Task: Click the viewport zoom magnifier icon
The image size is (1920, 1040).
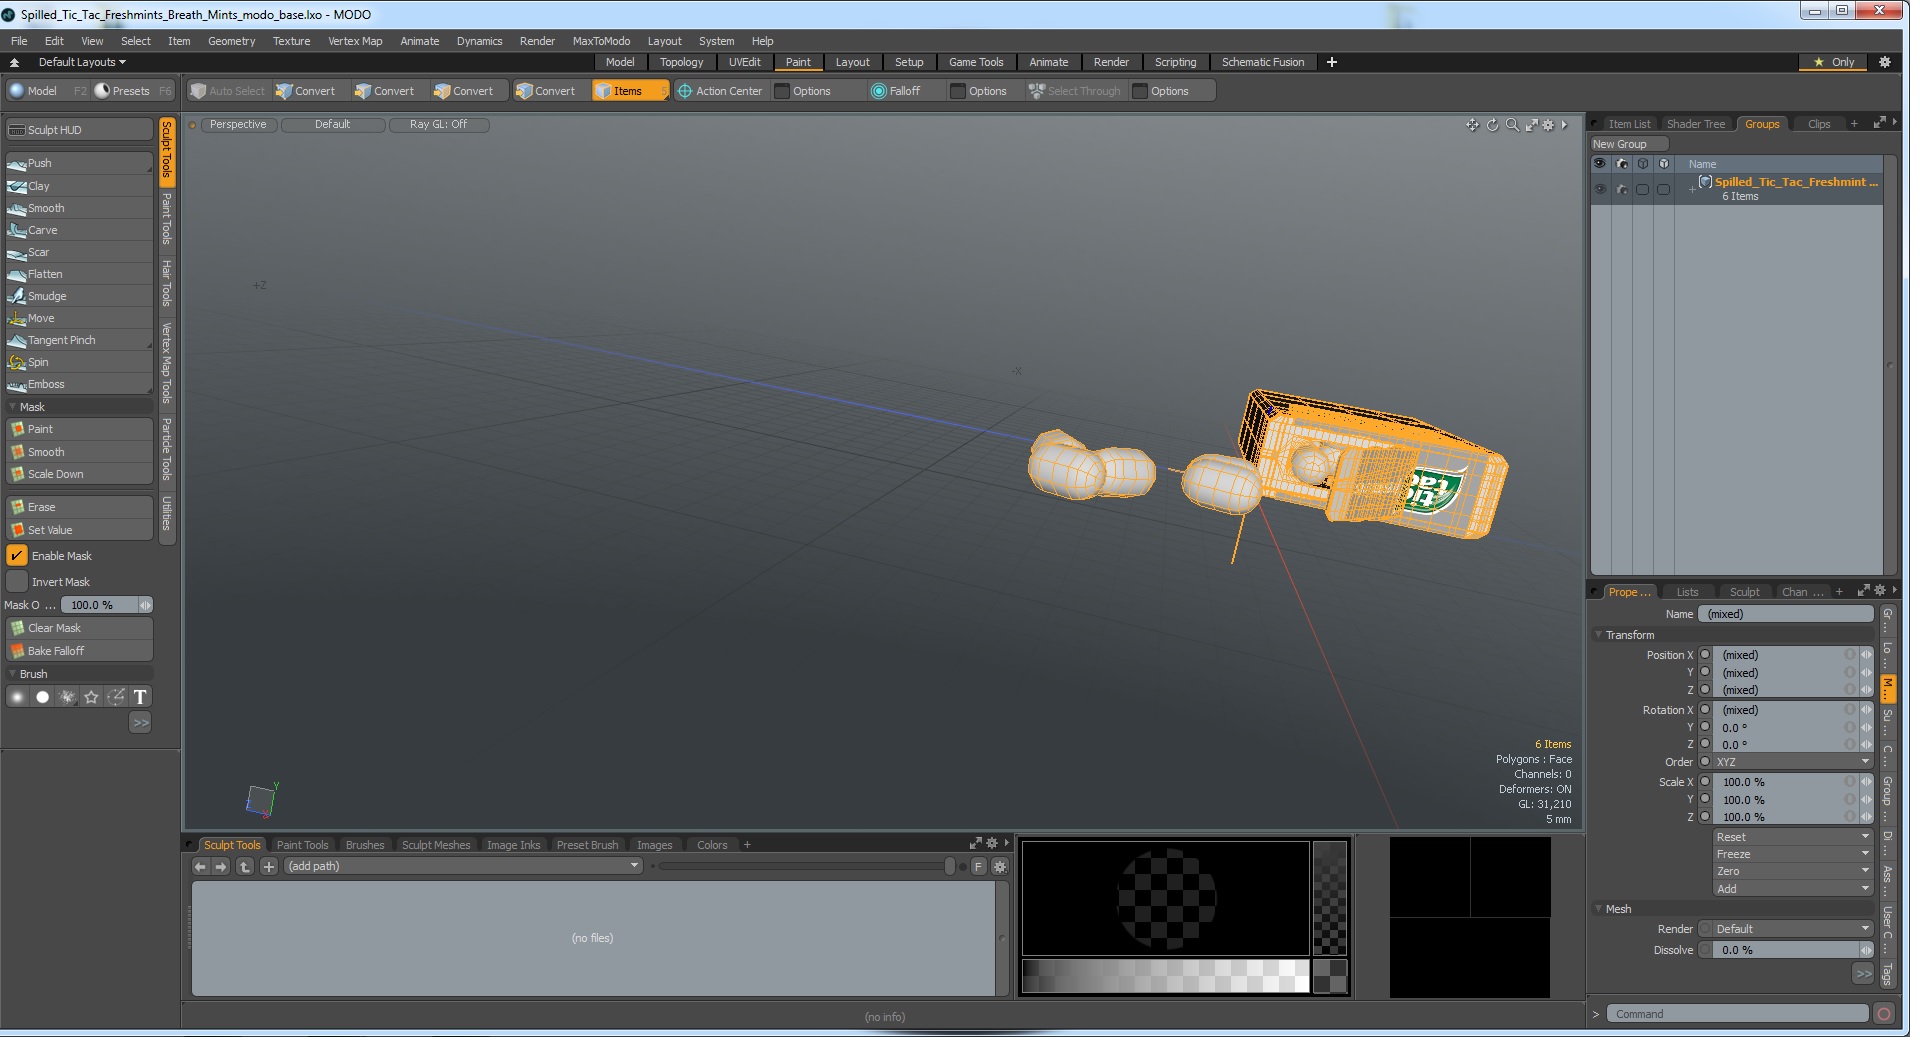Action: click(1512, 125)
